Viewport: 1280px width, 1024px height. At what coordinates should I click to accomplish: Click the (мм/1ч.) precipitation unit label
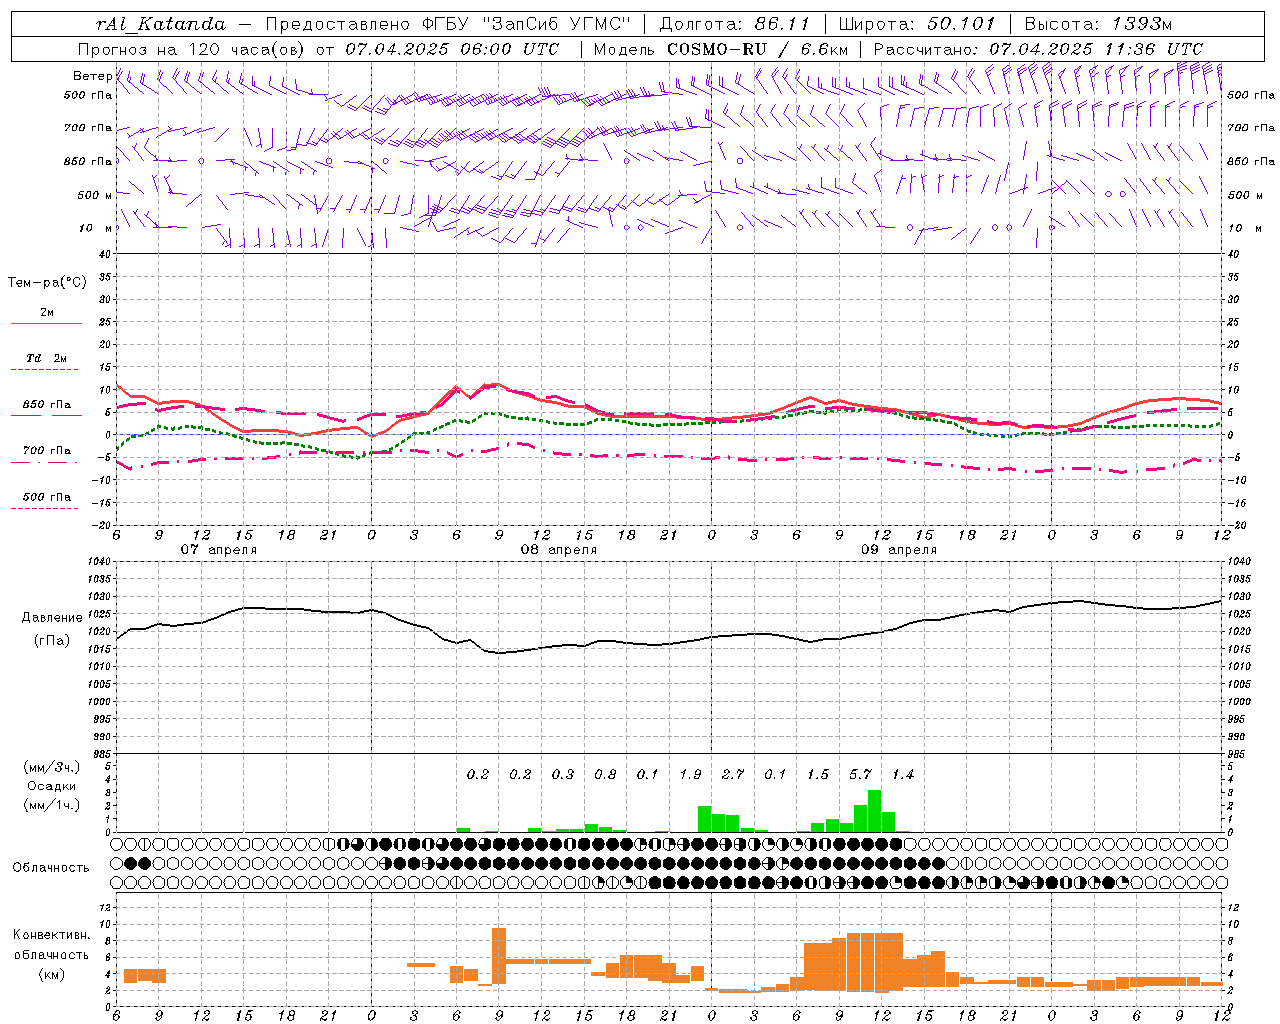(51, 805)
